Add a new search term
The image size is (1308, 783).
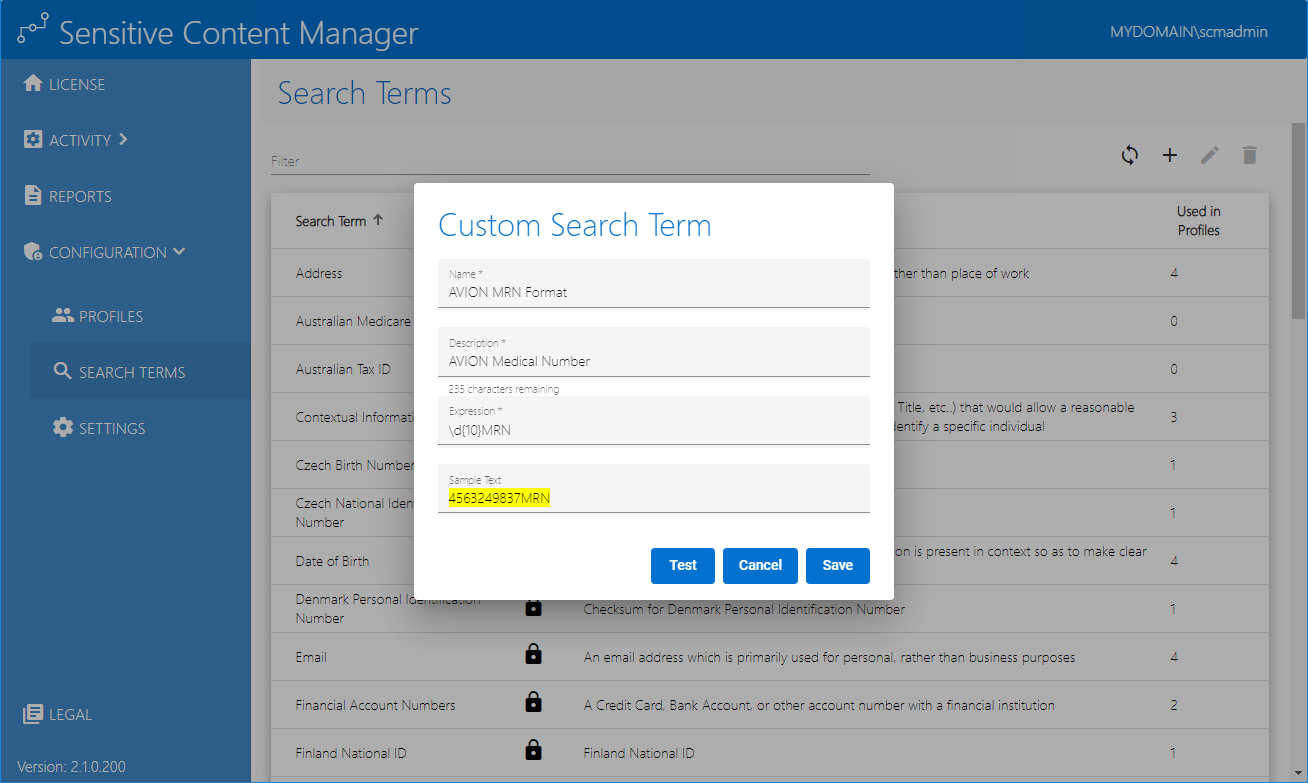point(1170,155)
